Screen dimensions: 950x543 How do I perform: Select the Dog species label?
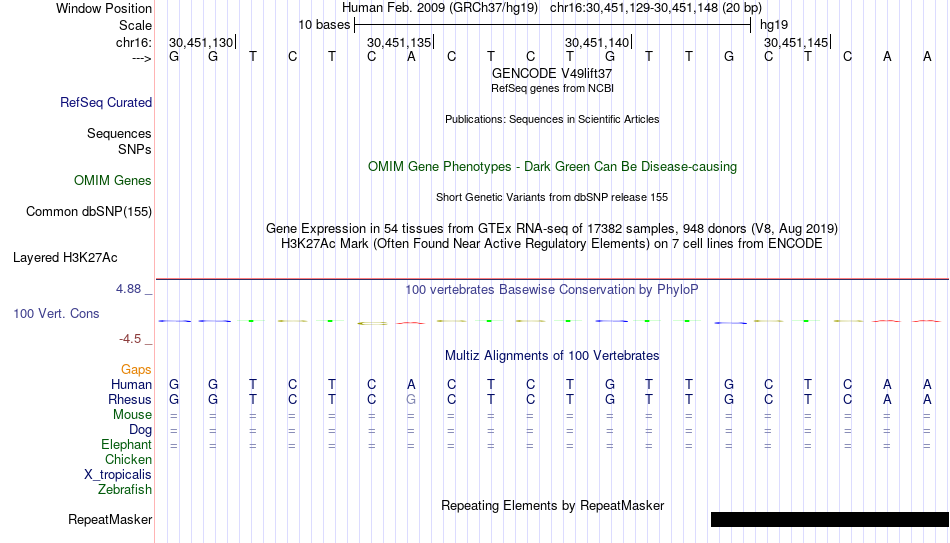click(x=141, y=430)
